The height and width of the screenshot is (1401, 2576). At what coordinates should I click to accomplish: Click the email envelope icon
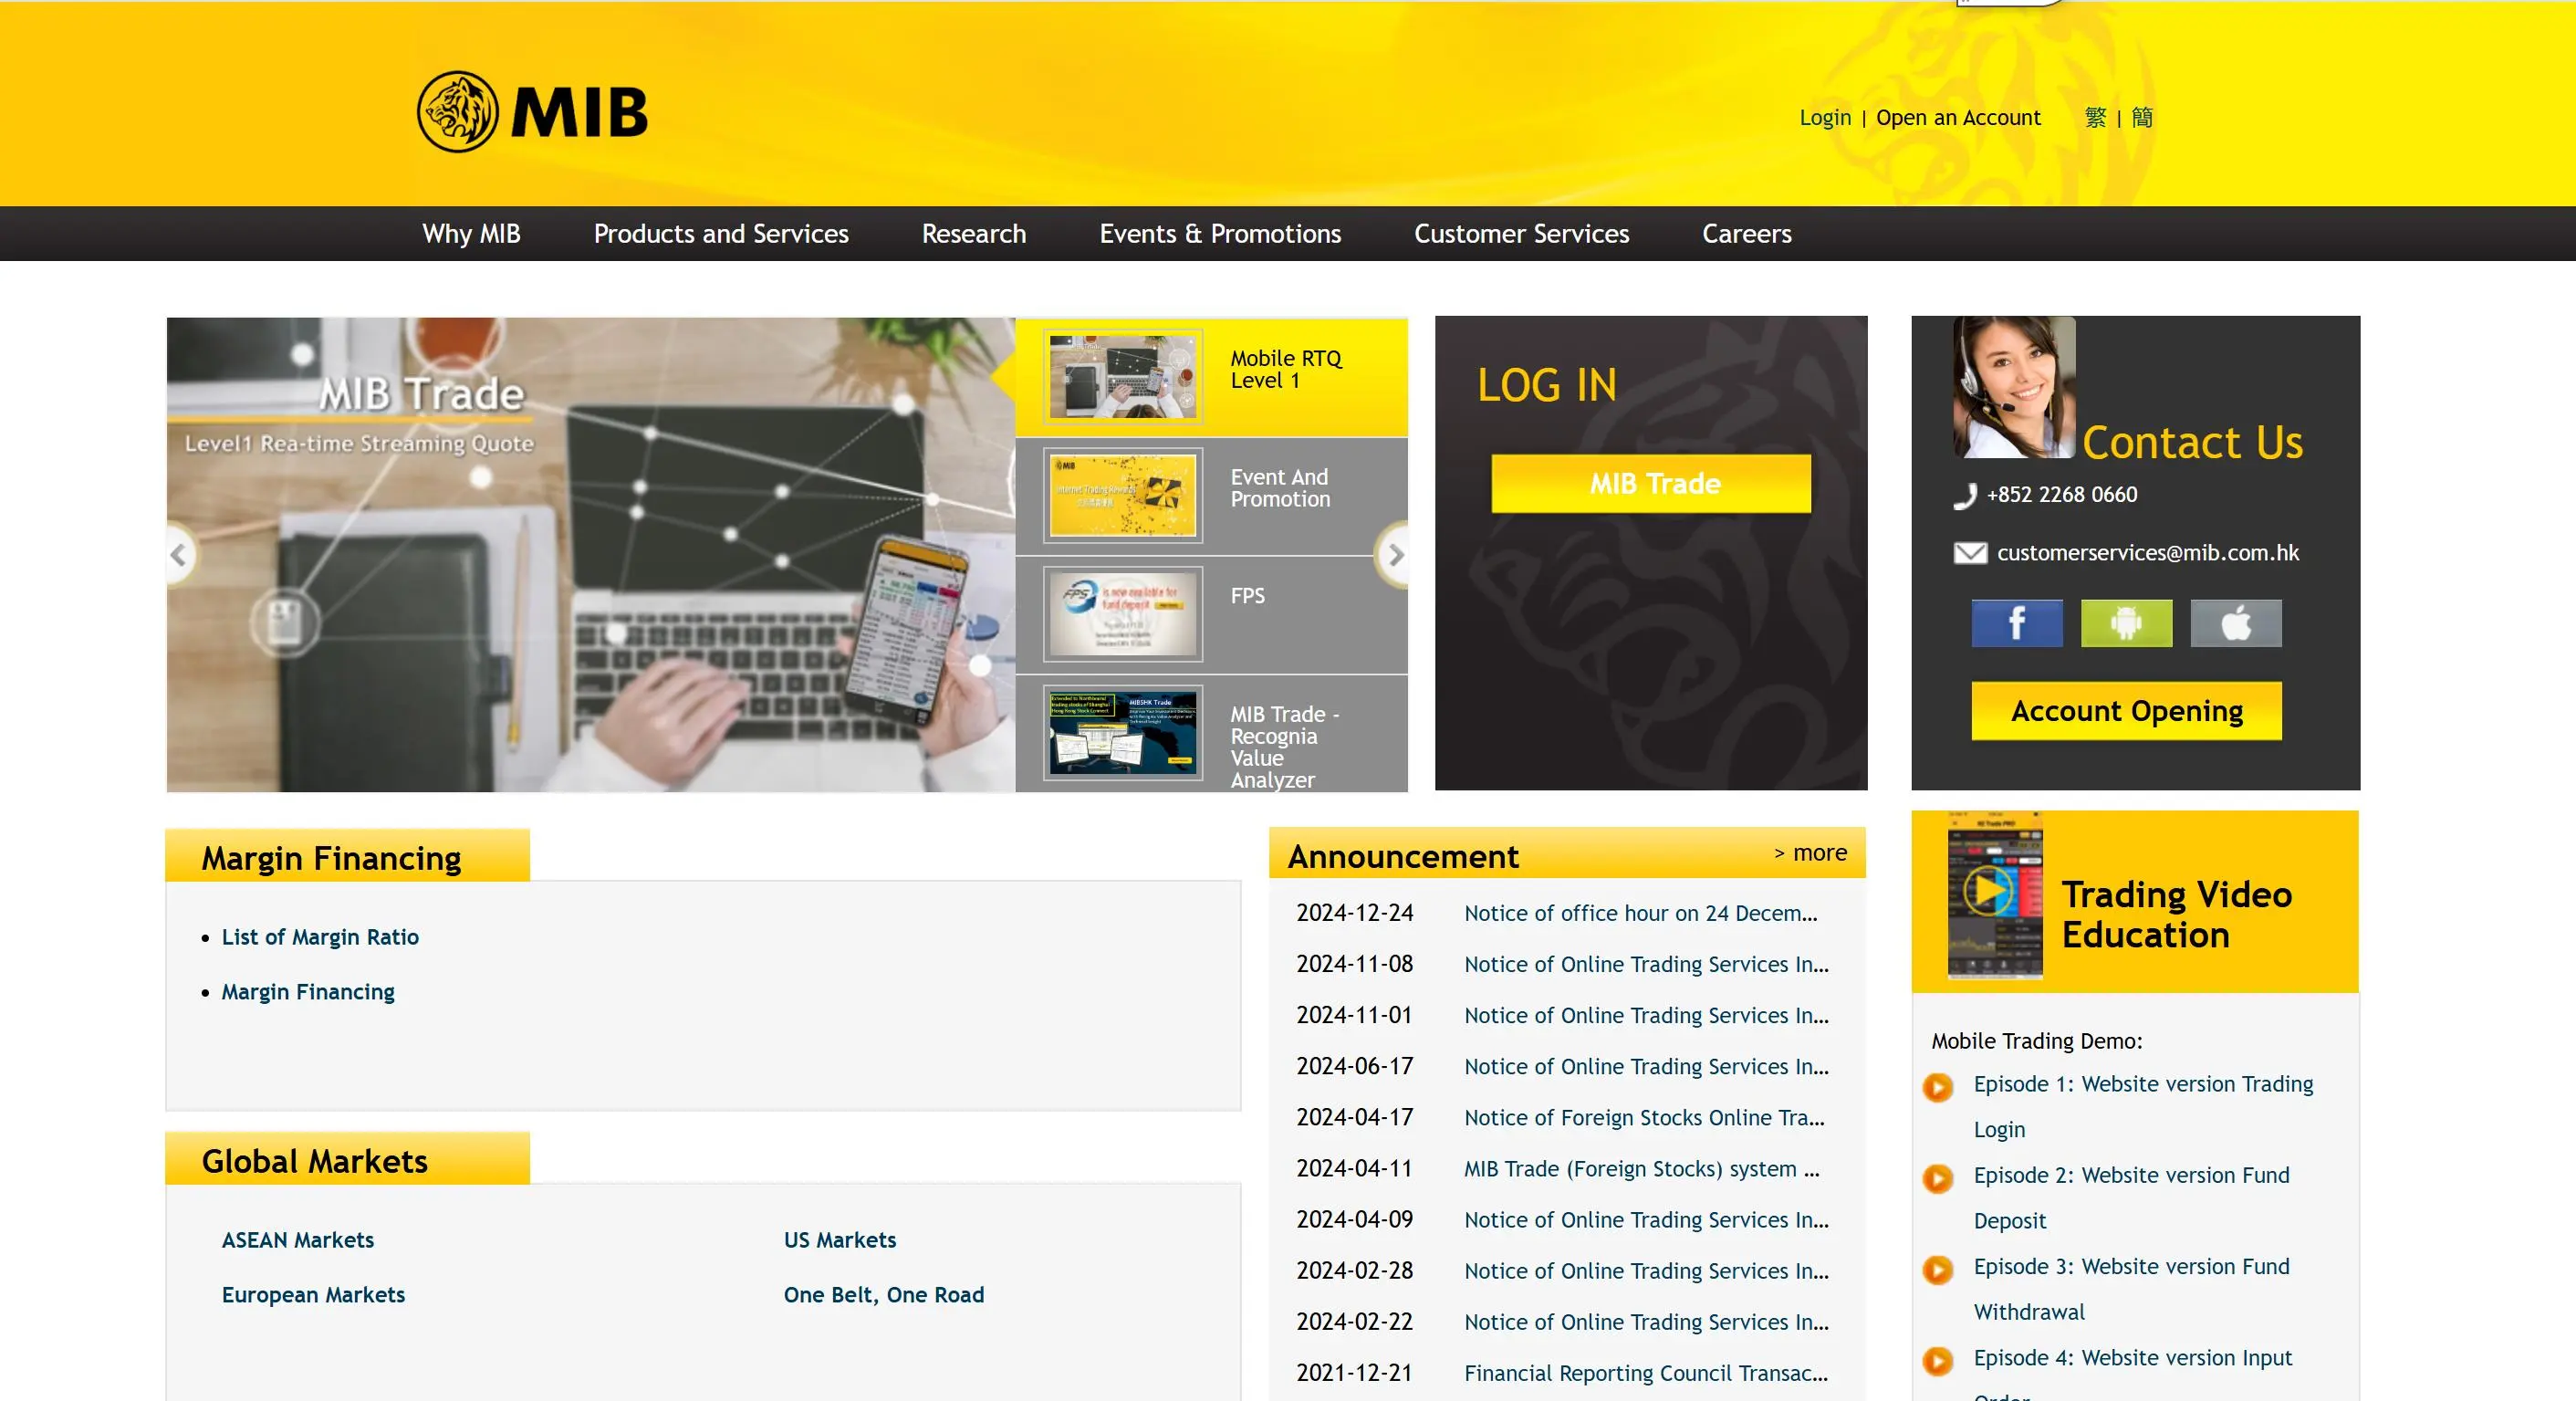point(1970,553)
